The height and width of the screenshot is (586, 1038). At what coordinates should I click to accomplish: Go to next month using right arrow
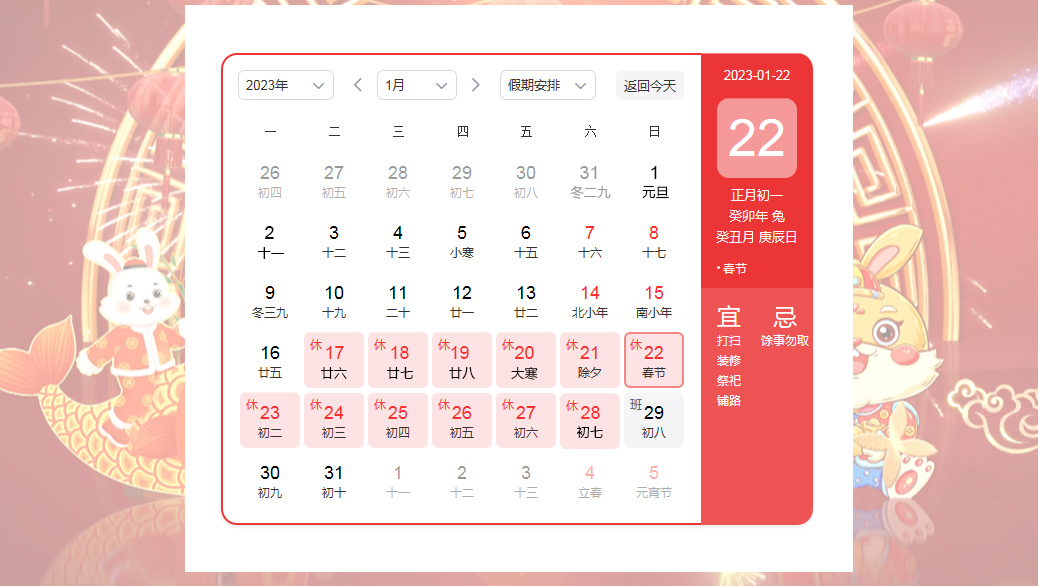click(x=476, y=86)
